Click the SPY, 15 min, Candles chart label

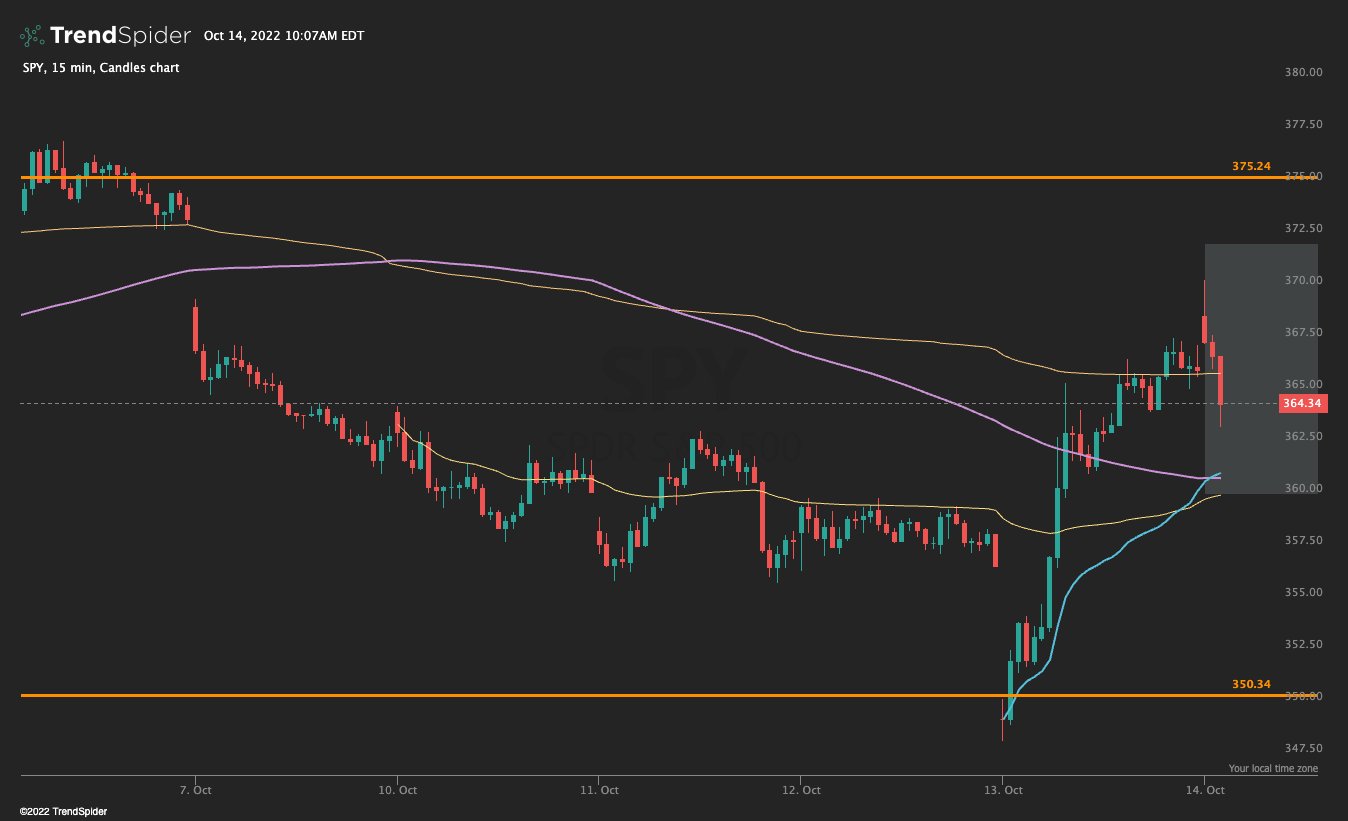[x=99, y=68]
